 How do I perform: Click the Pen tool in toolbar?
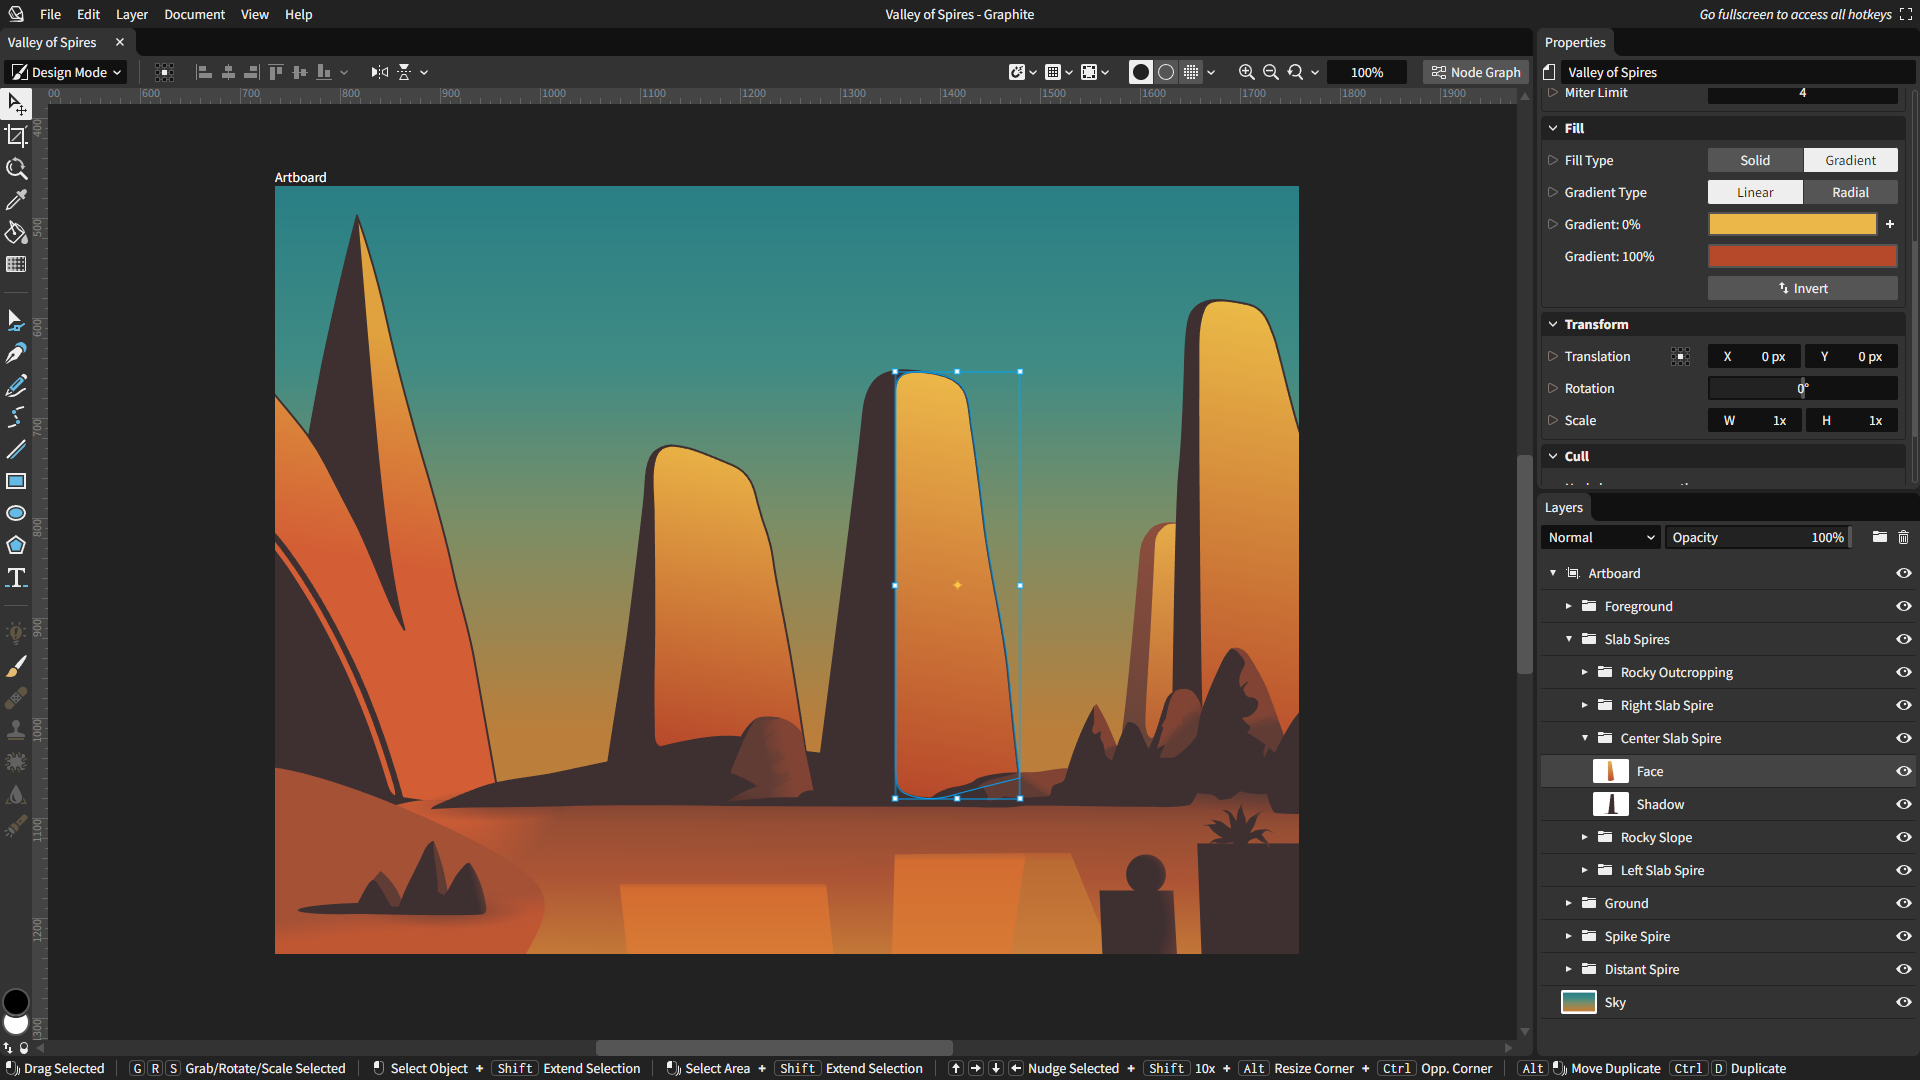(x=17, y=352)
